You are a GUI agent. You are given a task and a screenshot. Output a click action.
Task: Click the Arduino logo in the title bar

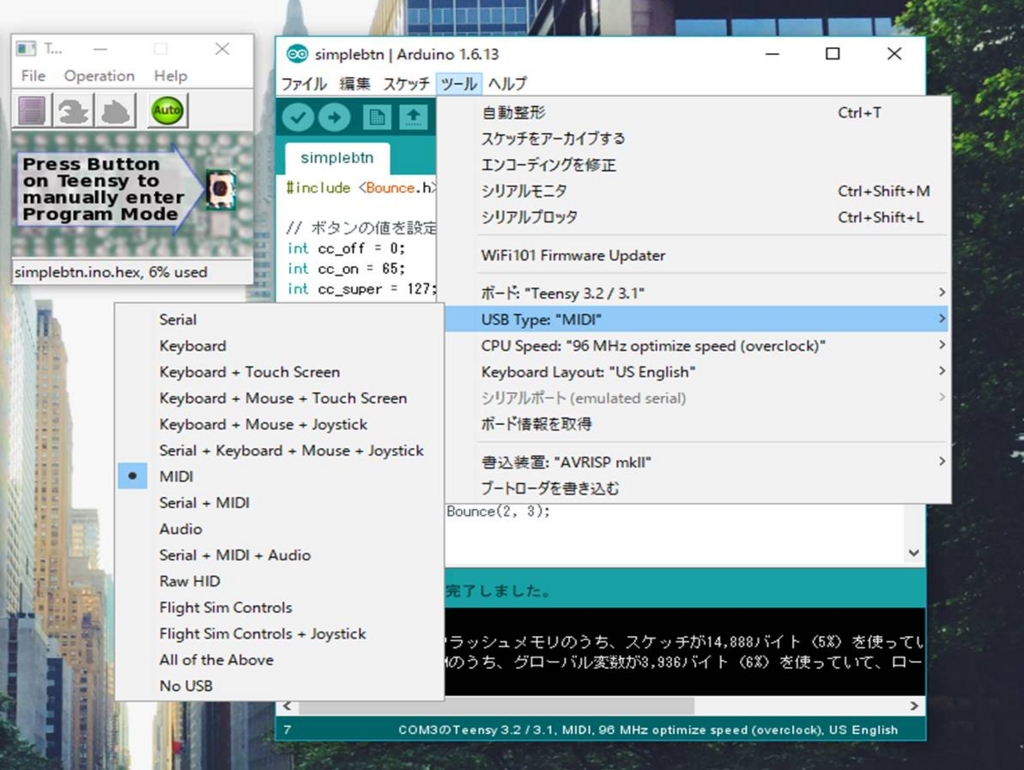click(x=297, y=54)
